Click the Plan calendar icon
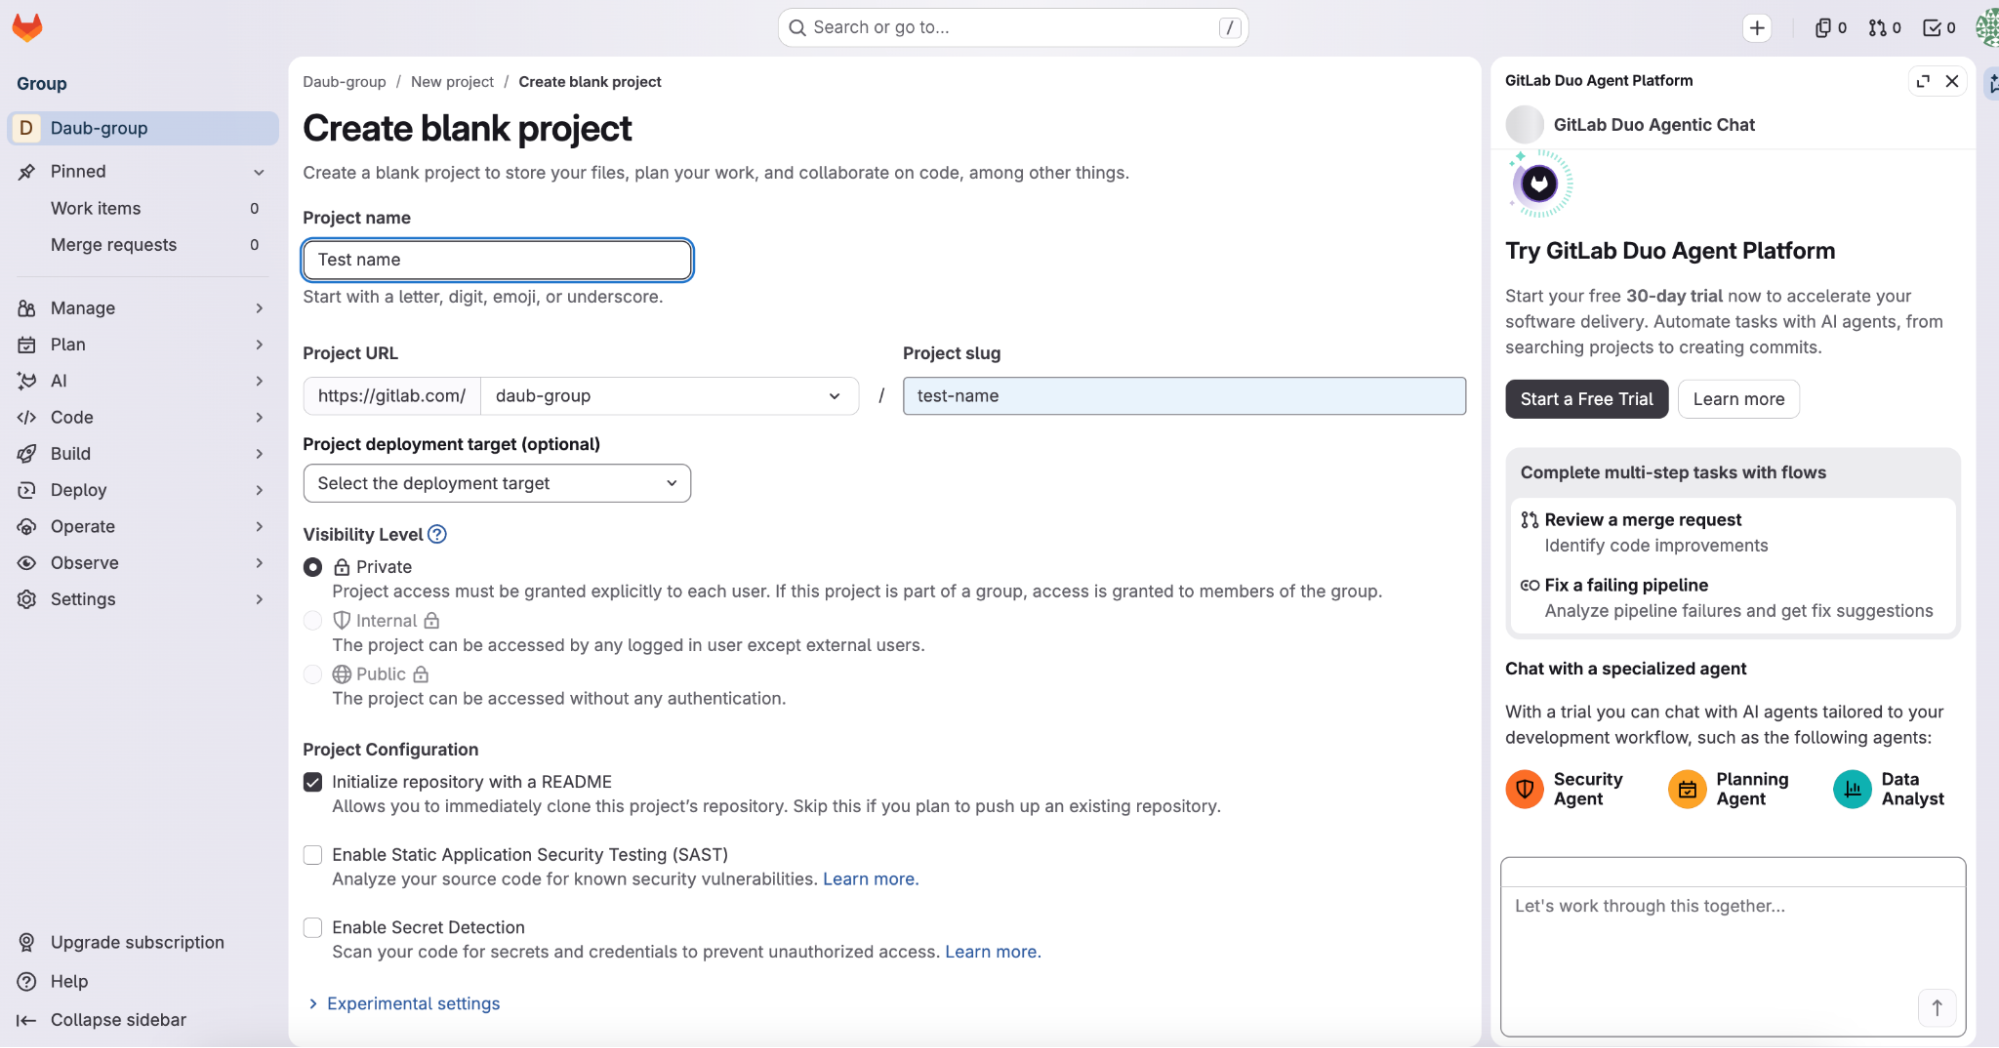Viewport: 1999px width, 1048px height. click(27, 345)
